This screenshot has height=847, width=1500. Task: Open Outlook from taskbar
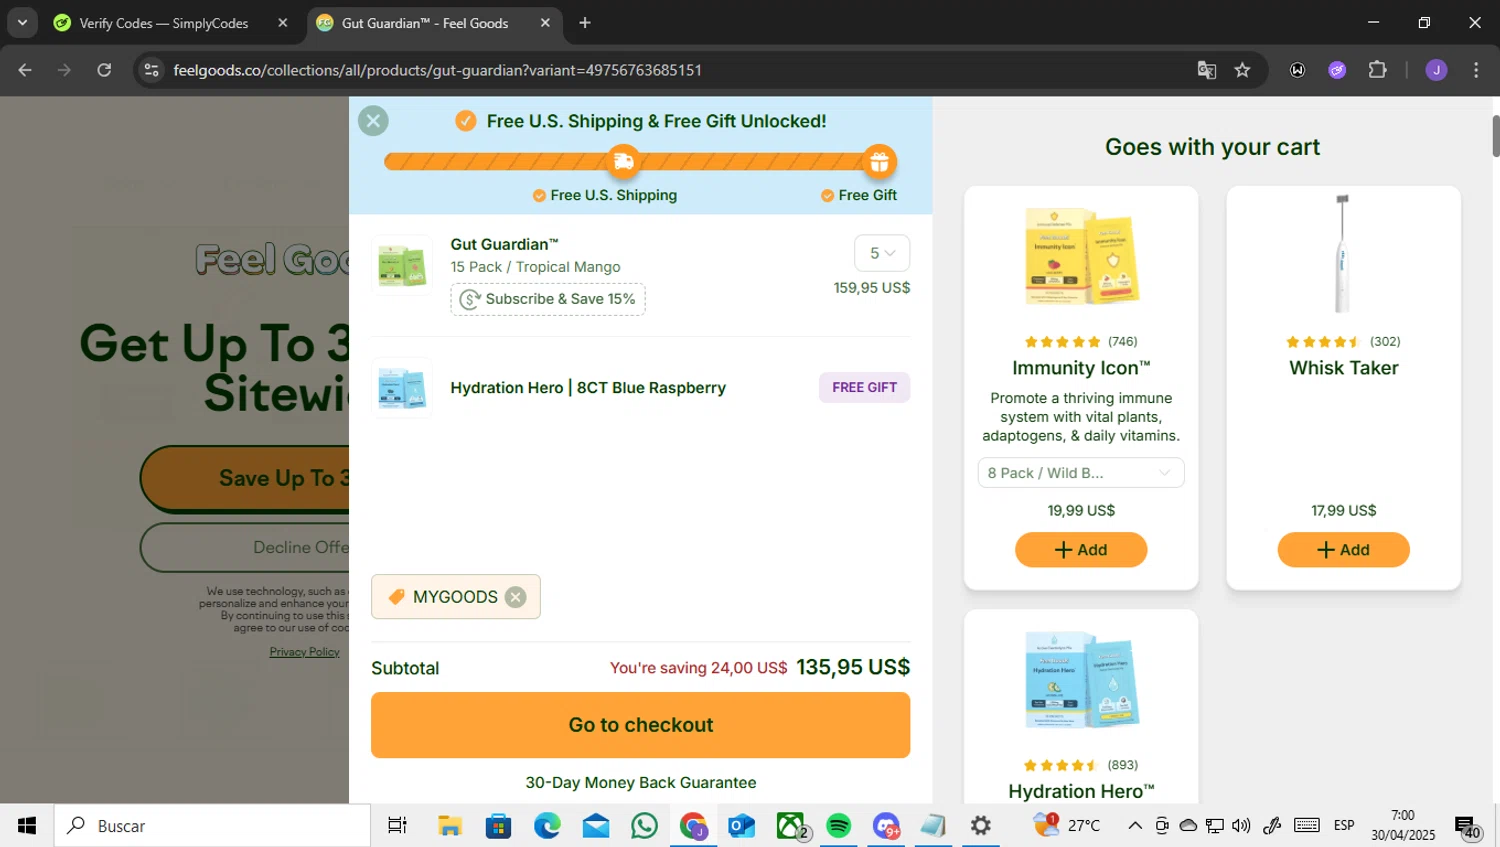[x=741, y=826]
